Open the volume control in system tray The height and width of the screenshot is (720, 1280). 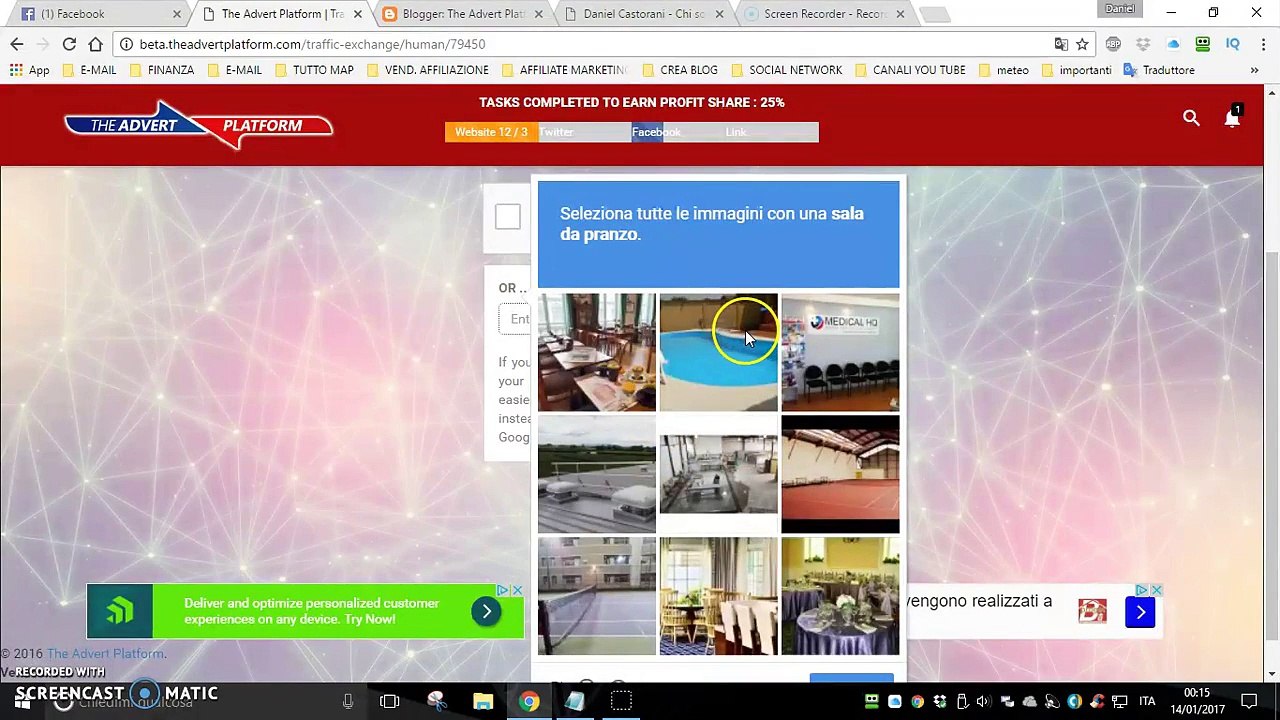point(984,701)
